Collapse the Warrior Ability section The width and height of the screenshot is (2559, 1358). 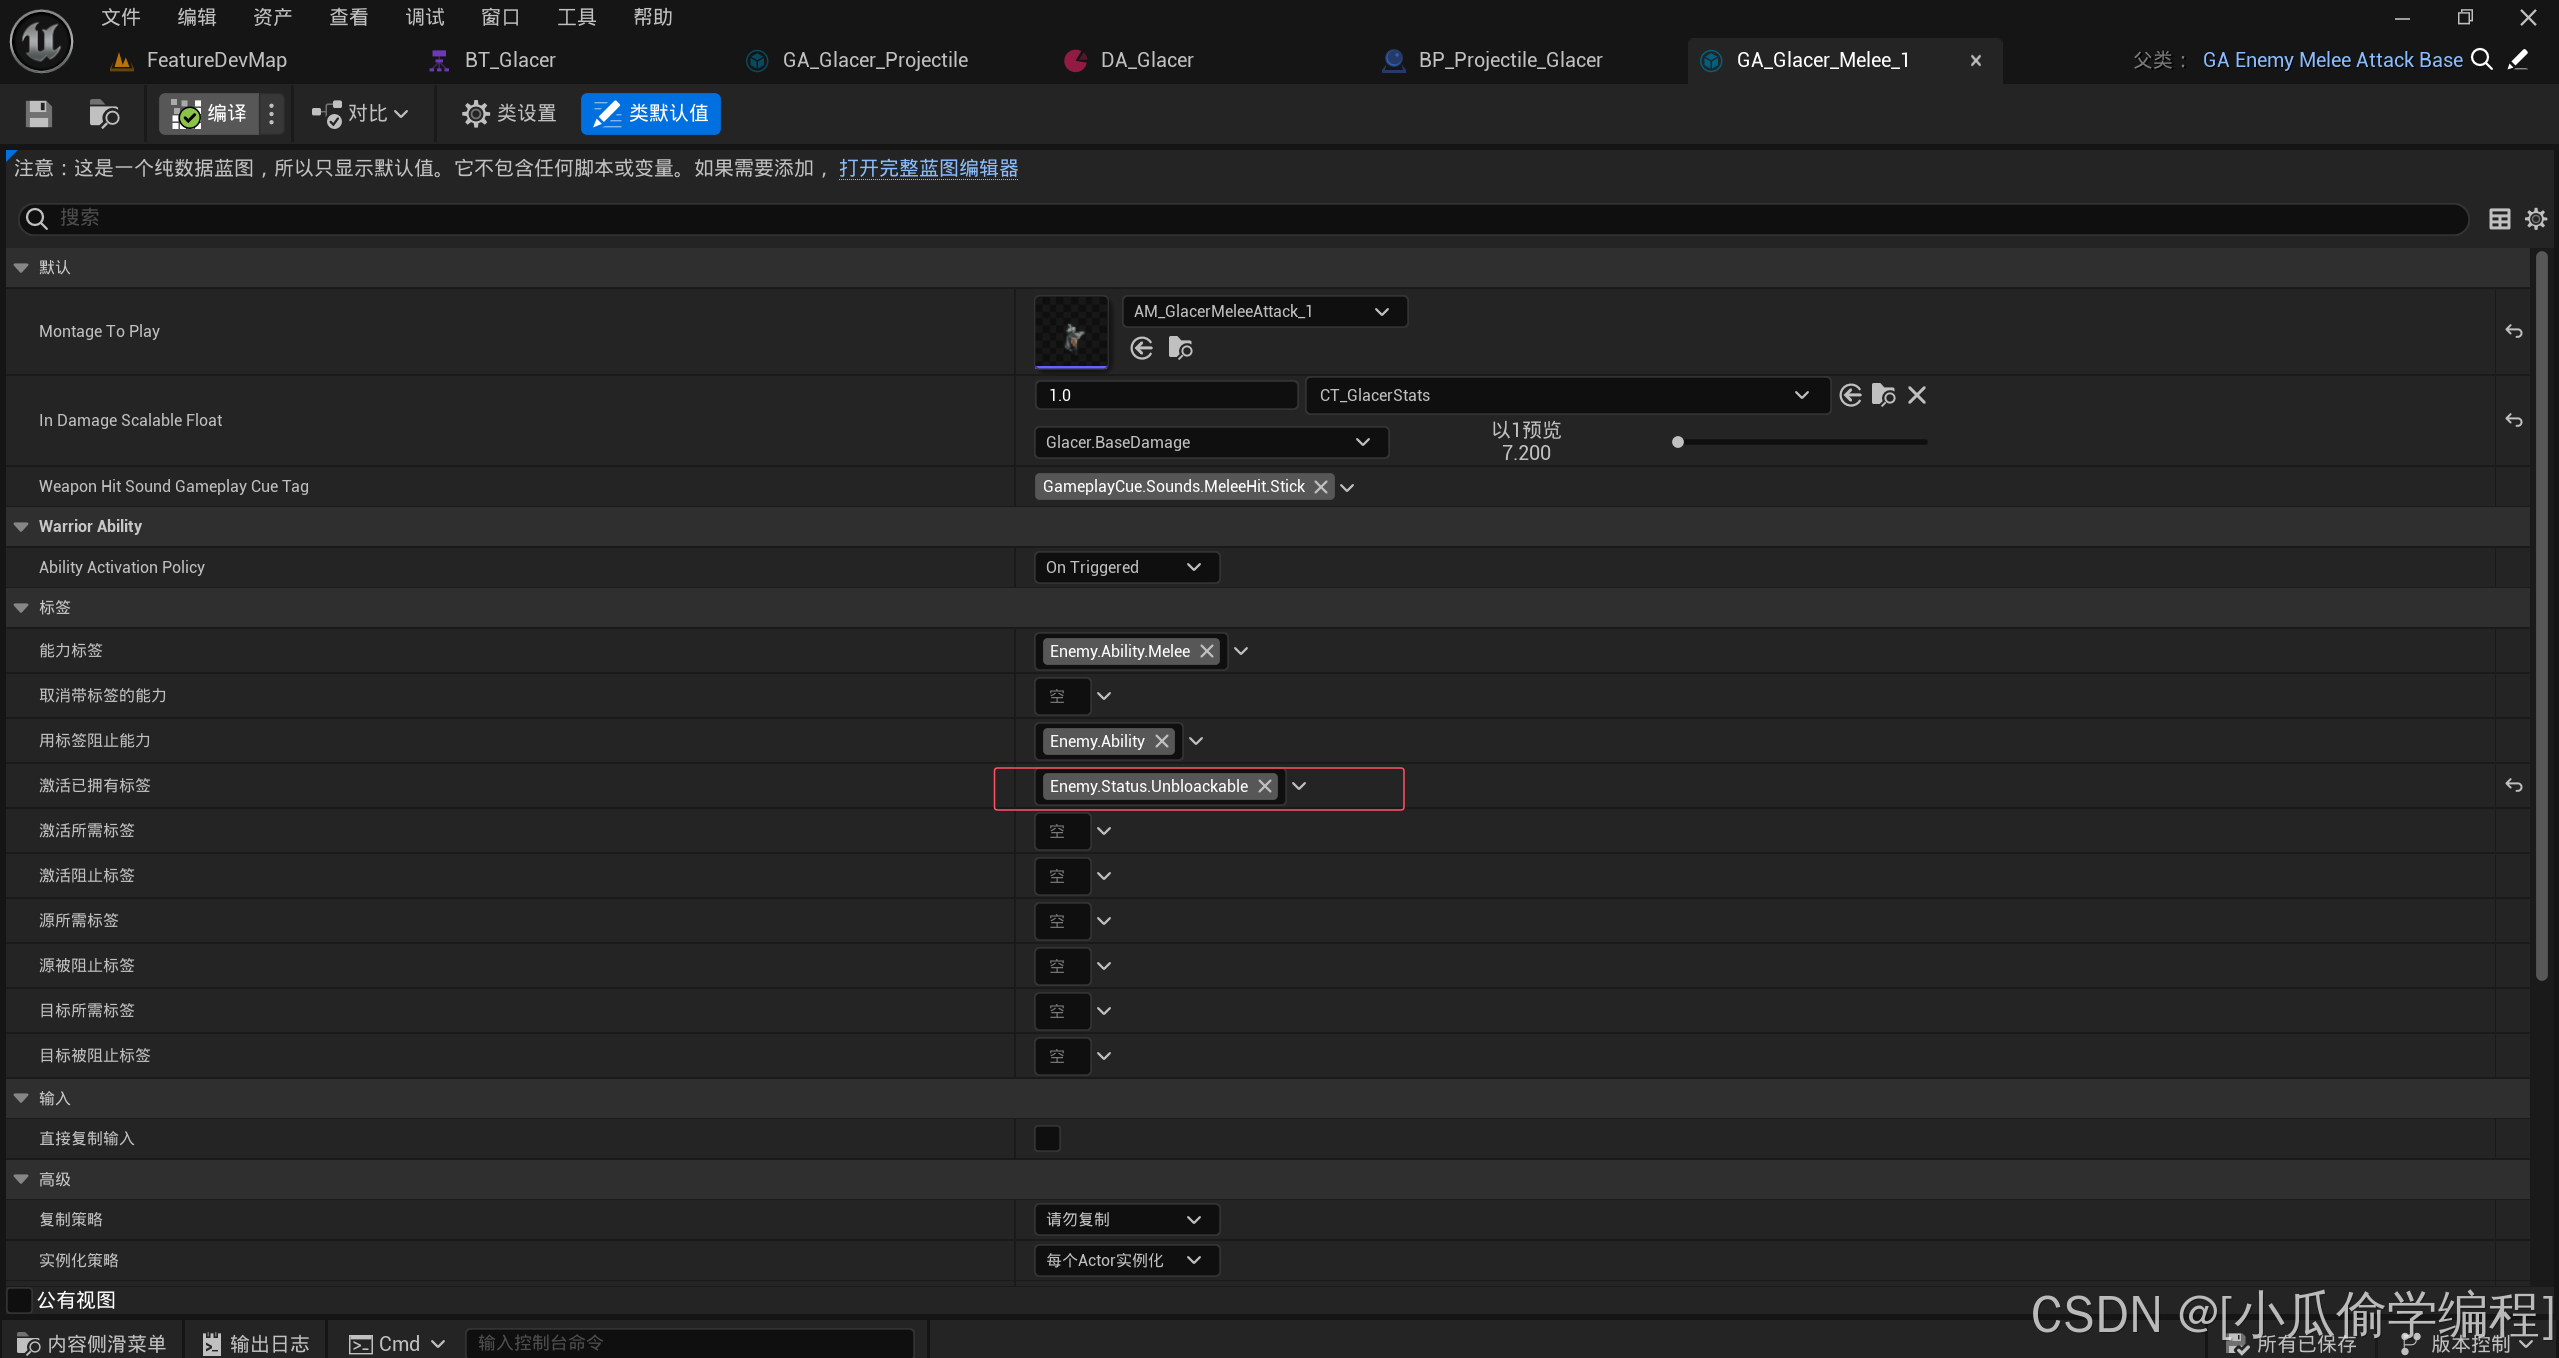(x=21, y=527)
